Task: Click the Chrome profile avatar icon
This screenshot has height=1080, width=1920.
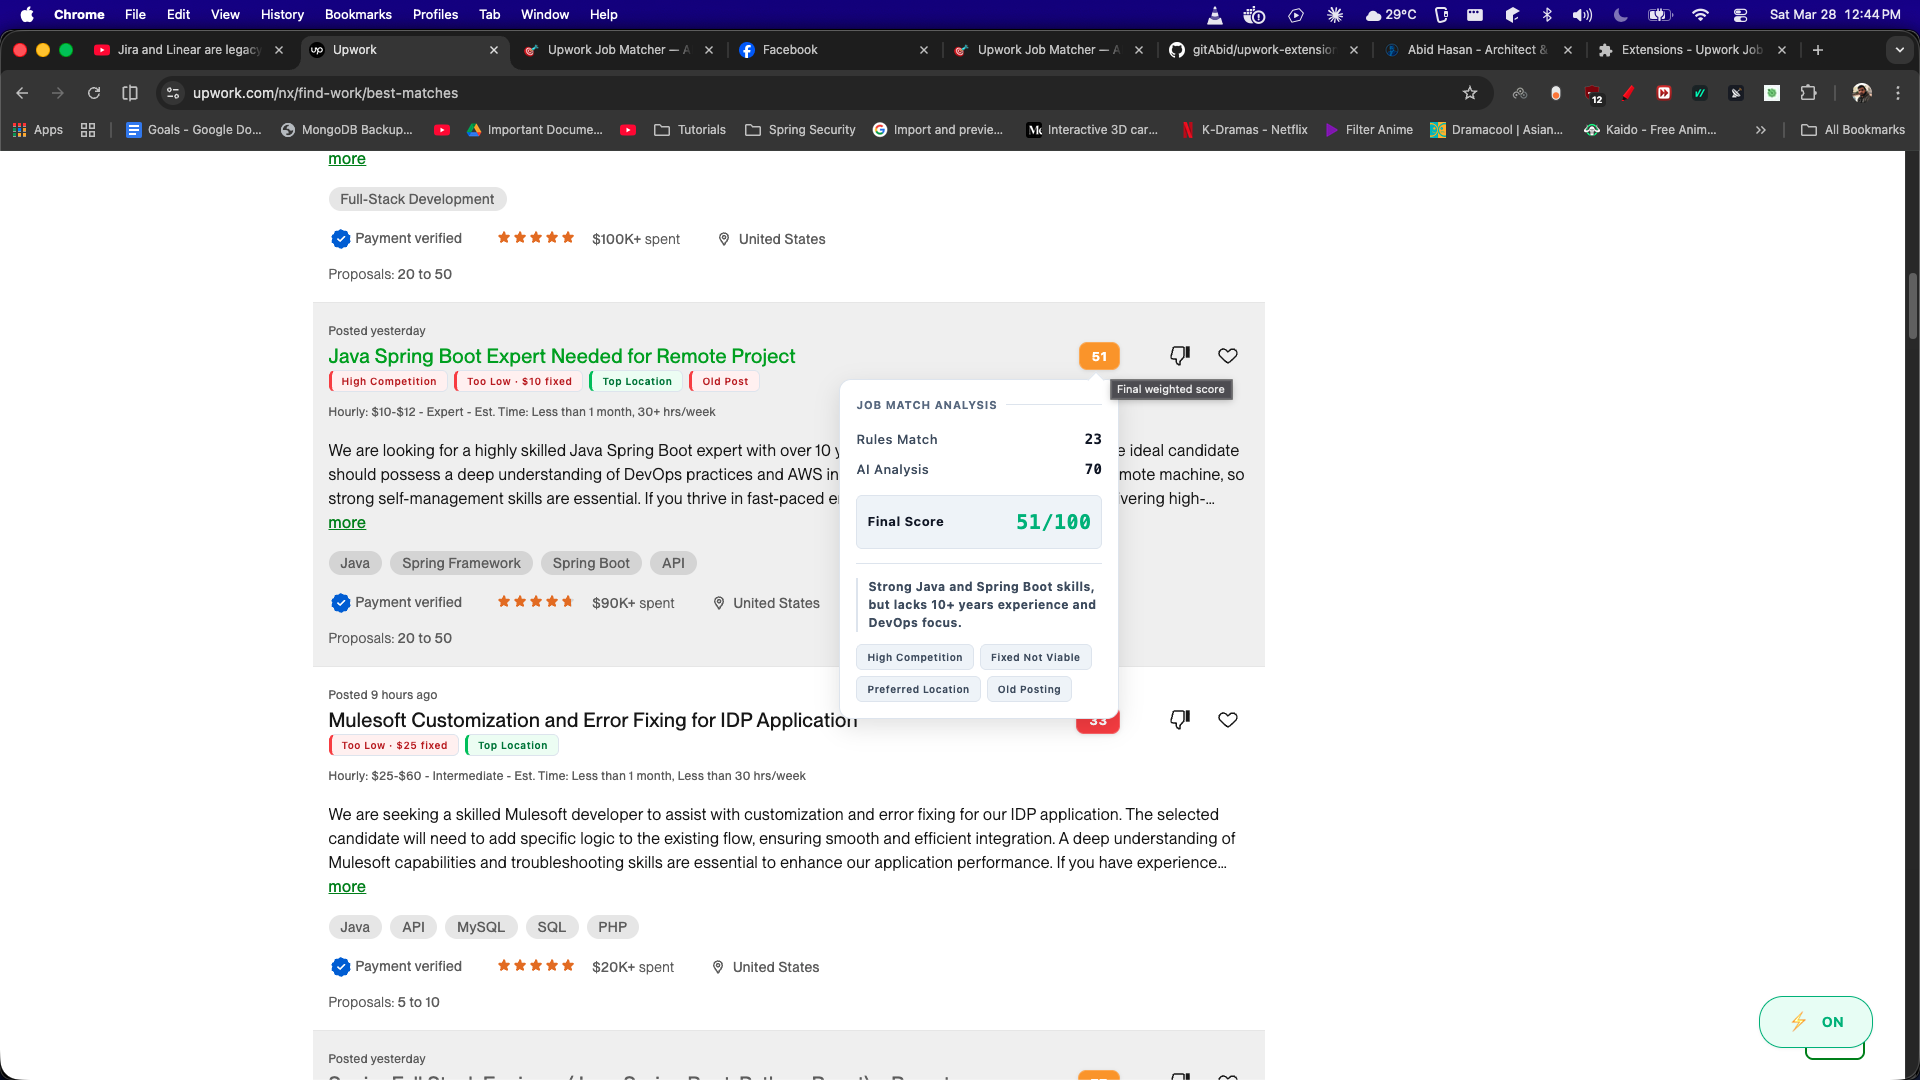Action: [1861, 93]
